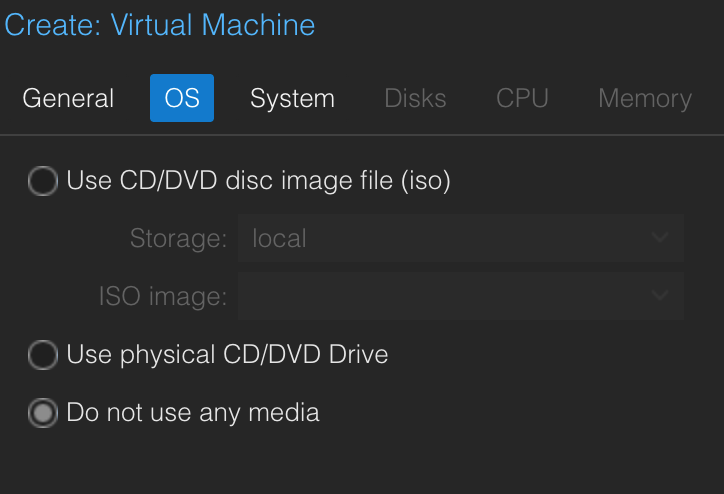
Task: Click the 'Use CD/DVD disc image file (iso)' label
Action: tap(258, 181)
